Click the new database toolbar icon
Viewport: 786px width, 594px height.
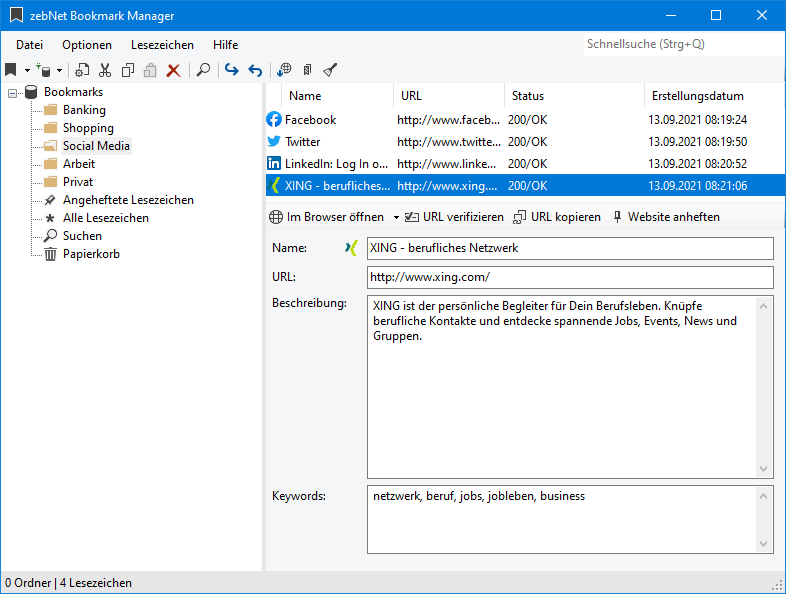(44, 70)
